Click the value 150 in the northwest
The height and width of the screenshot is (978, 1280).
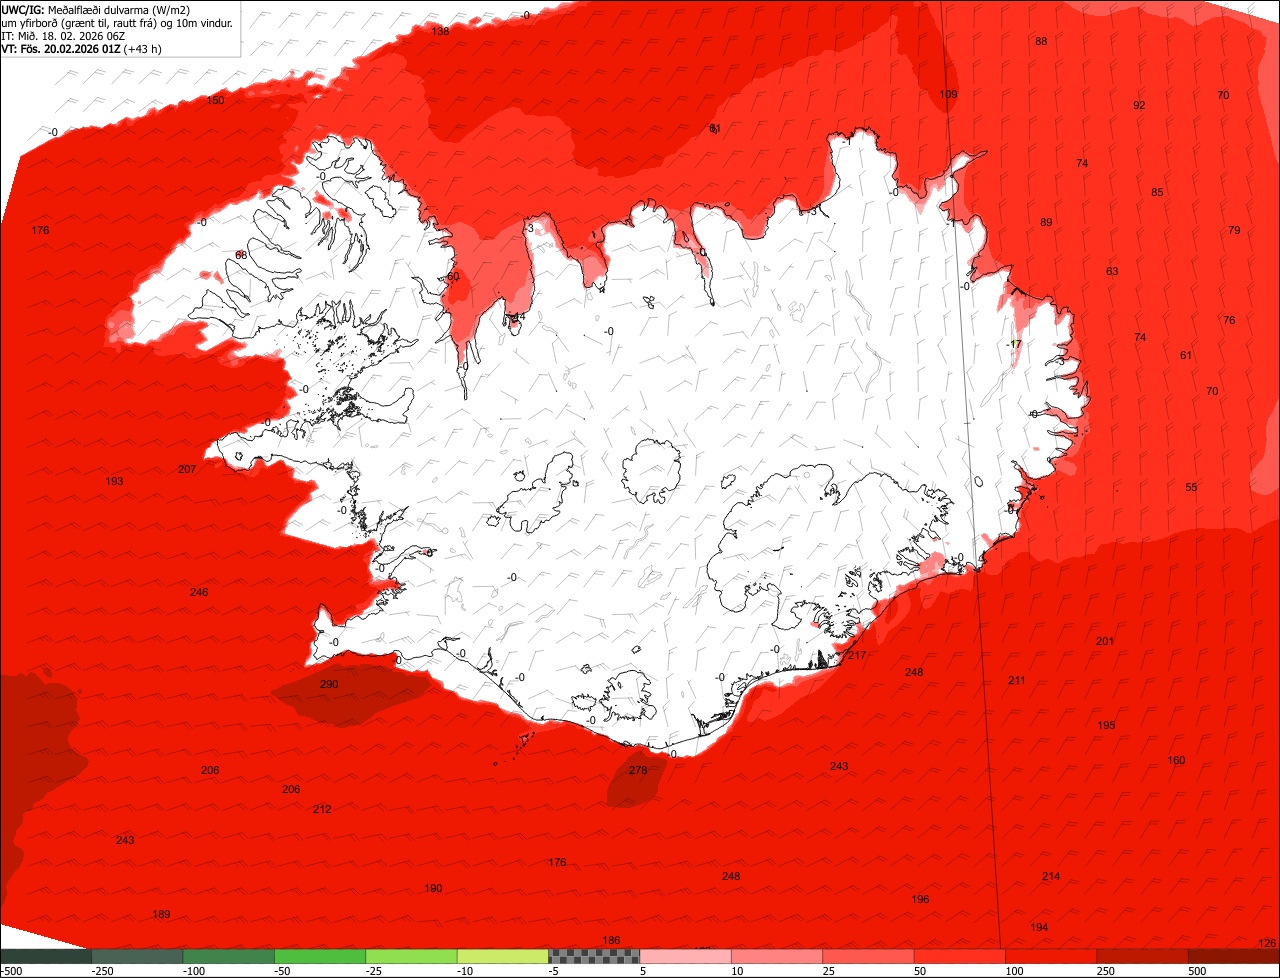point(215,100)
